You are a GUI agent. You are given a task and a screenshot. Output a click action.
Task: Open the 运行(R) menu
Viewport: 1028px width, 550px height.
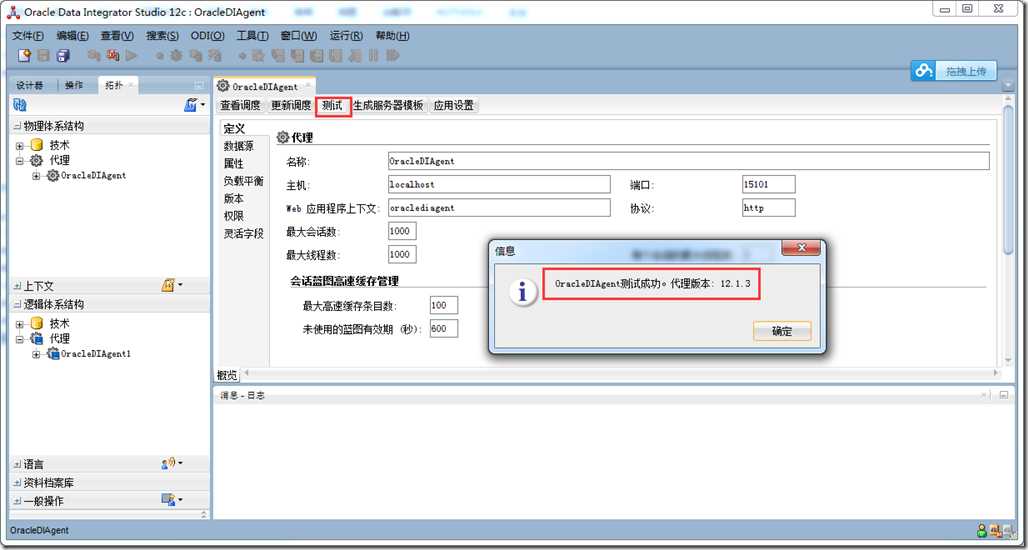pyautogui.click(x=346, y=36)
